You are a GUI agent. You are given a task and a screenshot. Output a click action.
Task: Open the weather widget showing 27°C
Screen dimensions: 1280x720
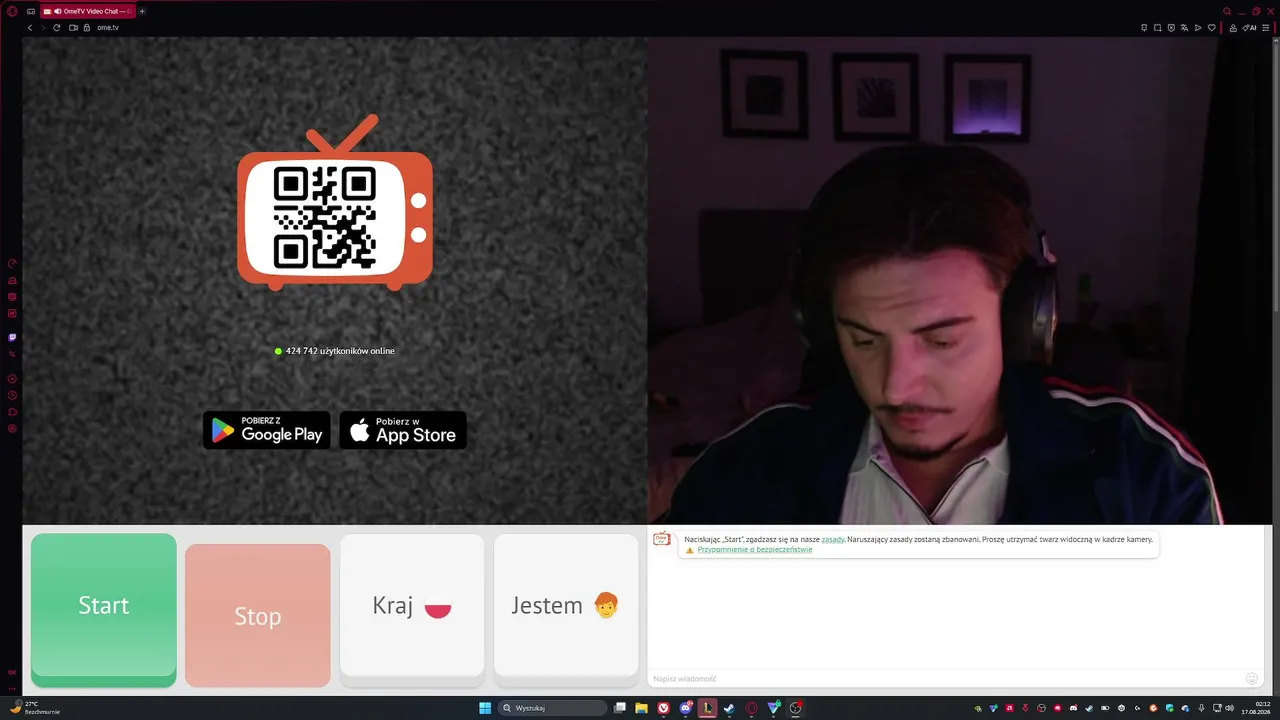point(35,708)
